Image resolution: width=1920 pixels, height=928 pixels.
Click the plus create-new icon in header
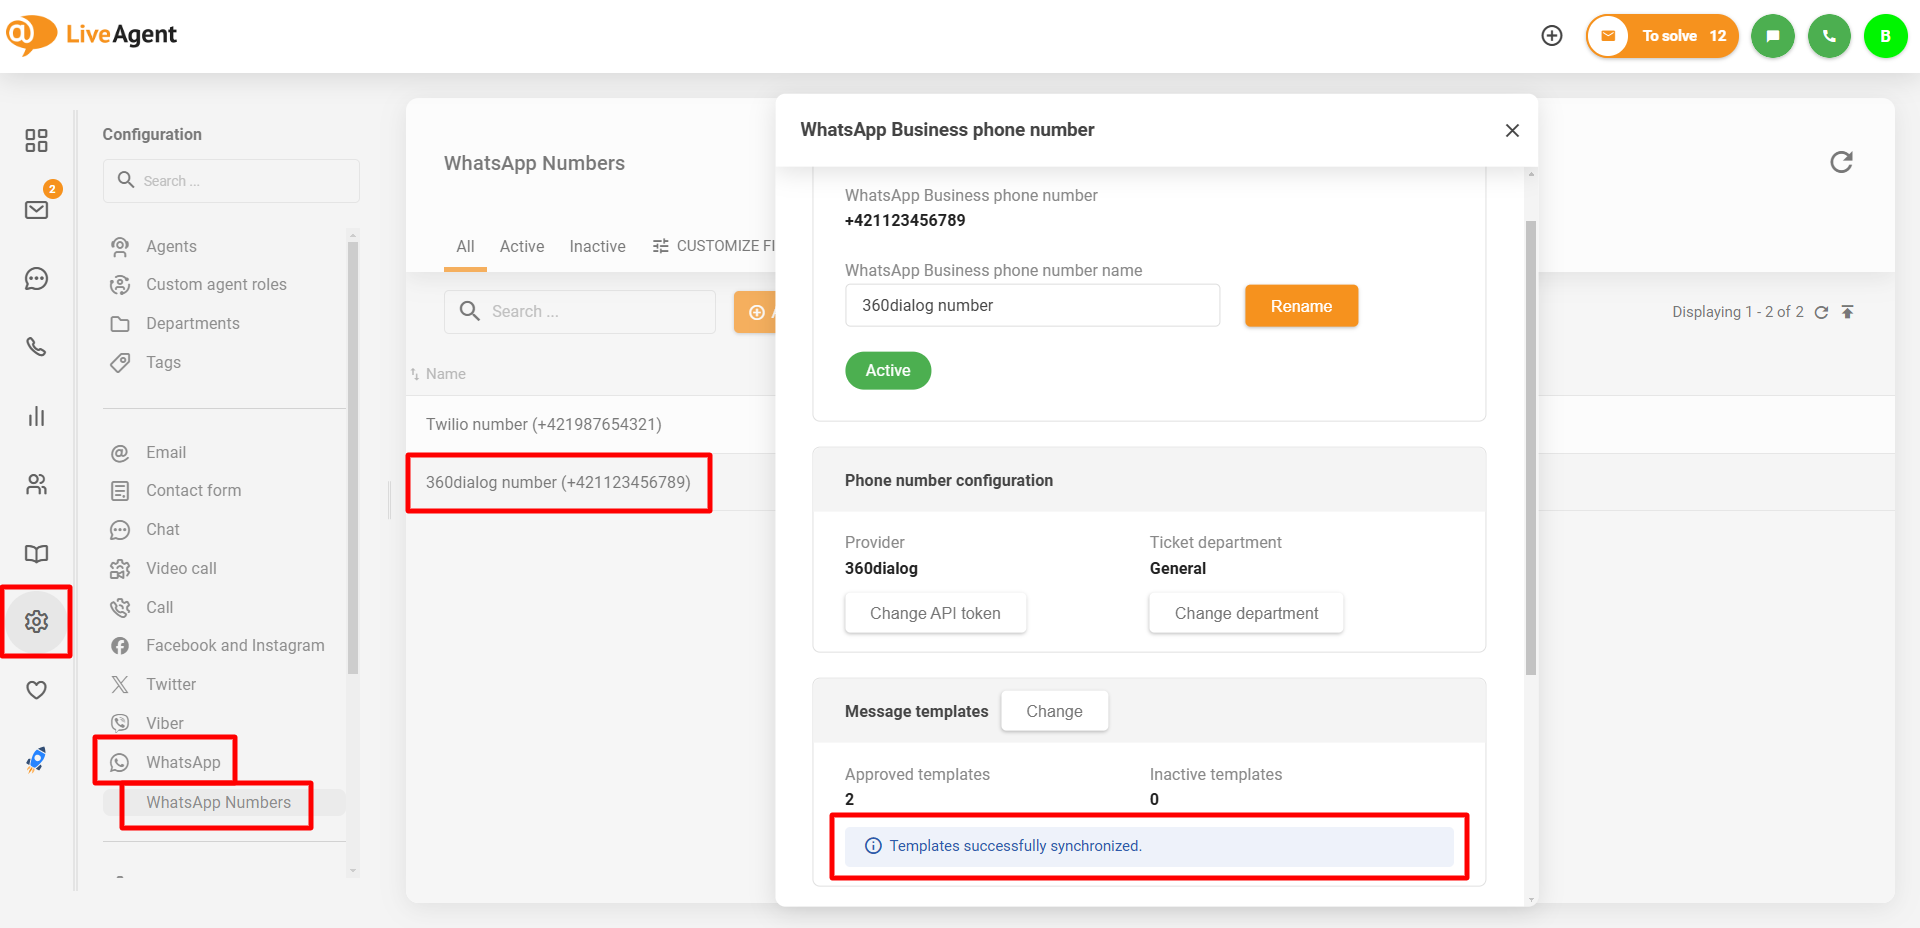[x=1551, y=36]
